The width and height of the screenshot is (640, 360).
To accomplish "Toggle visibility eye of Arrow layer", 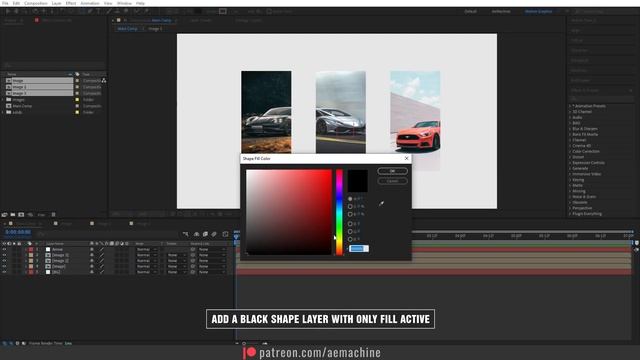I will click(x=4, y=249).
